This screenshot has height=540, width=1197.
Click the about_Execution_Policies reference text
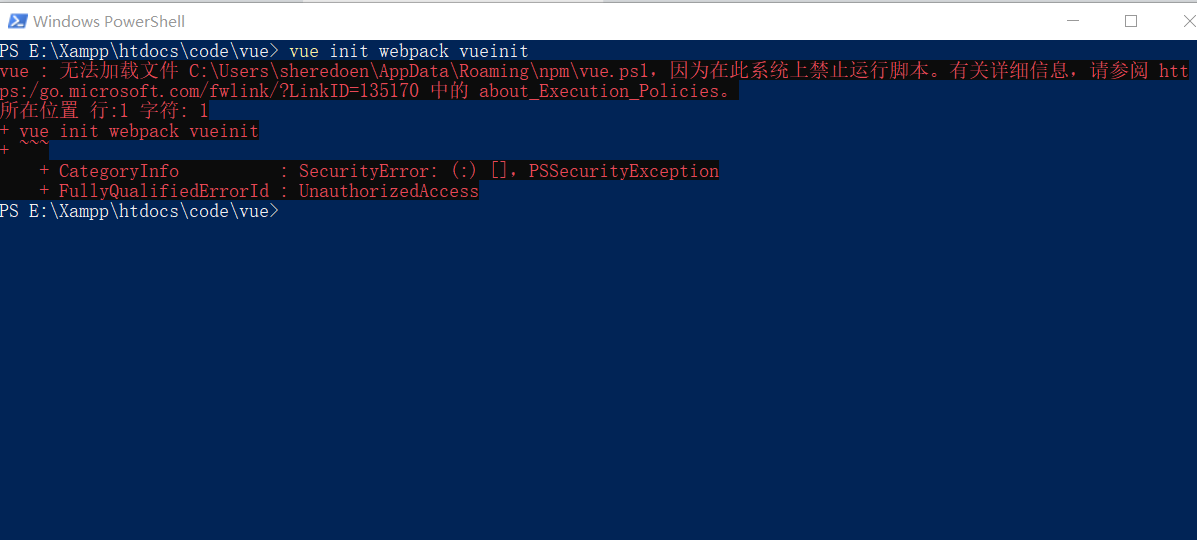click(x=598, y=92)
